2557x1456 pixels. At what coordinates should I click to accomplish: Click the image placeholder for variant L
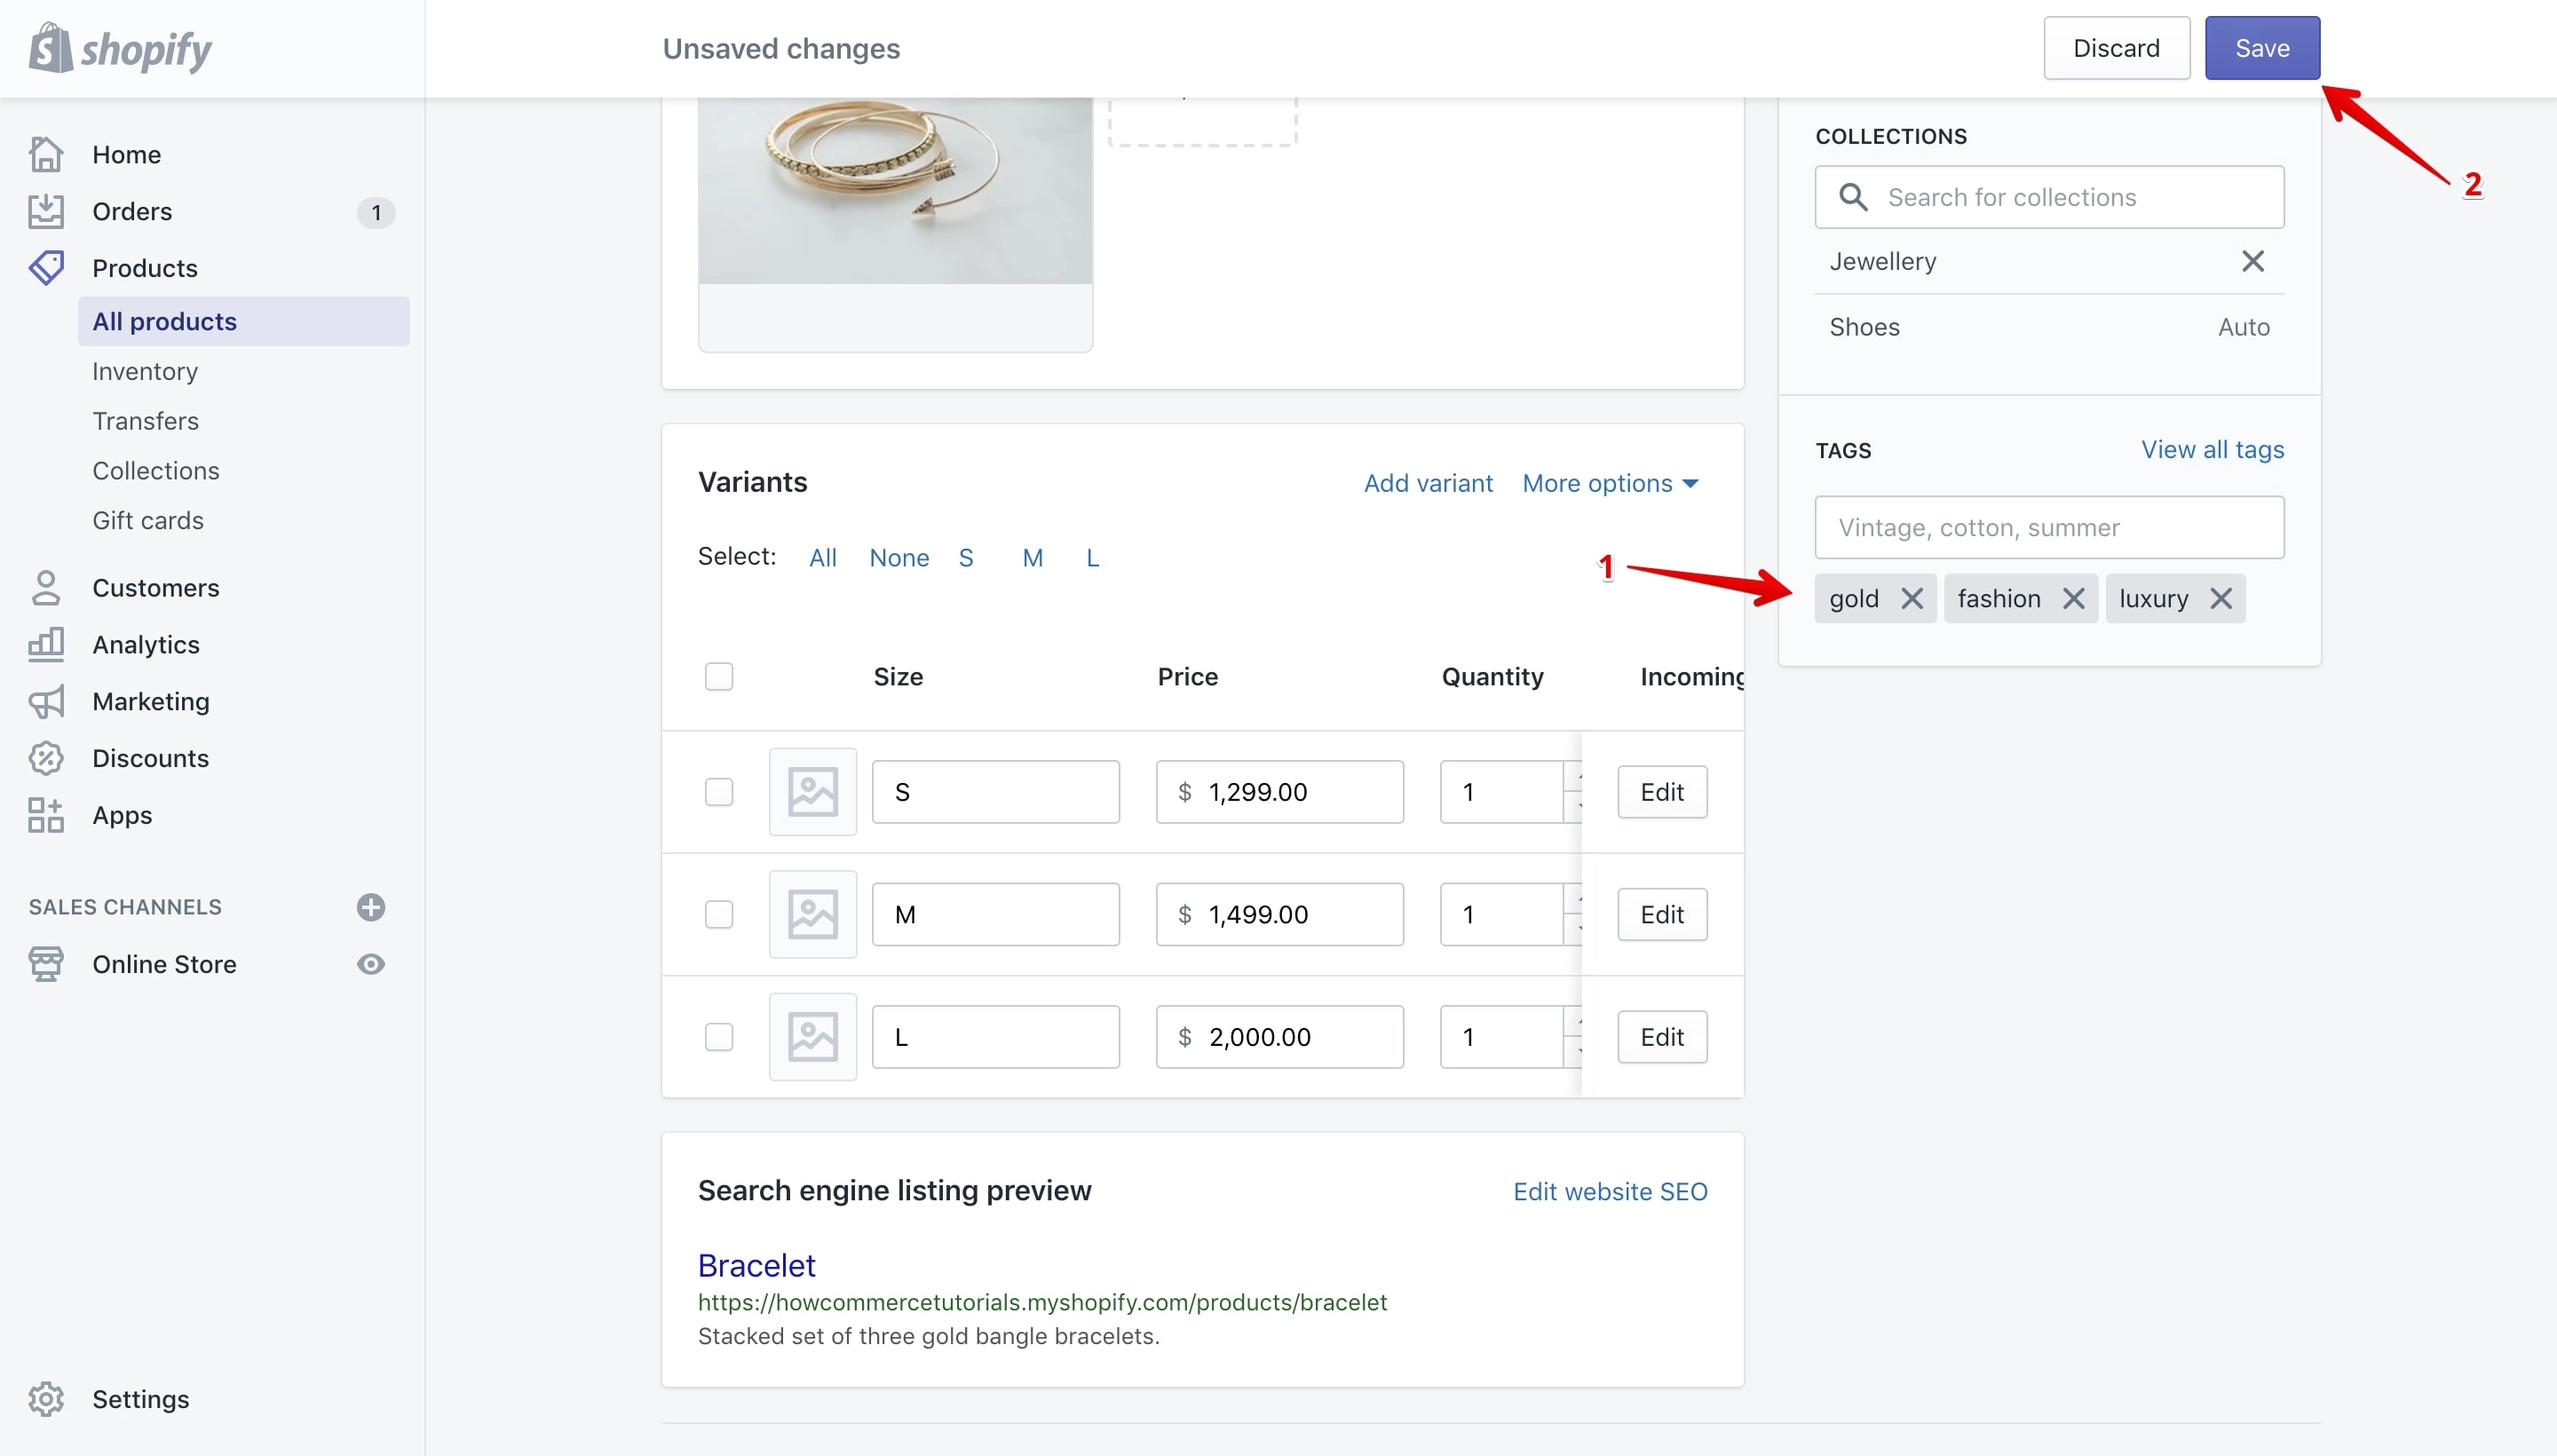pyautogui.click(x=812, y=1037)
